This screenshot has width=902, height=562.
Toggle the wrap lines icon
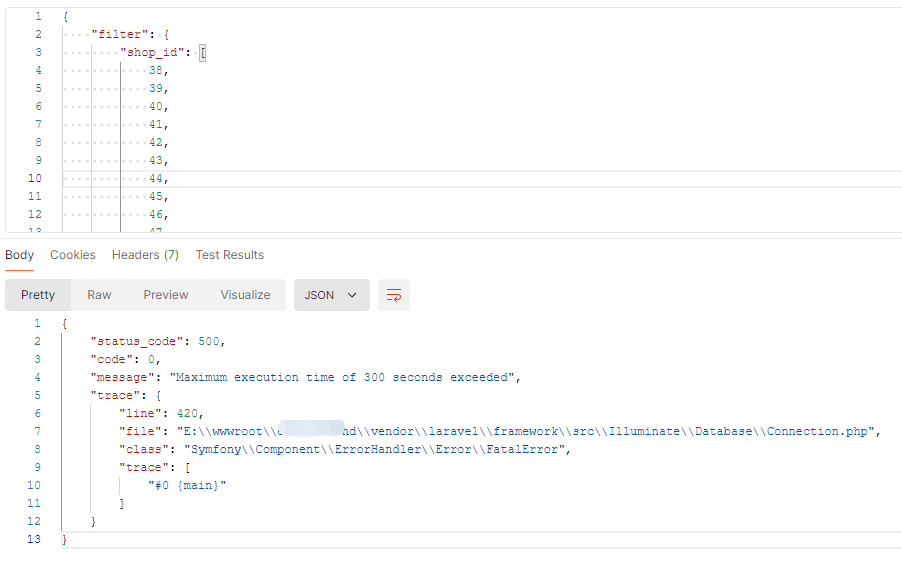point(394,295)
